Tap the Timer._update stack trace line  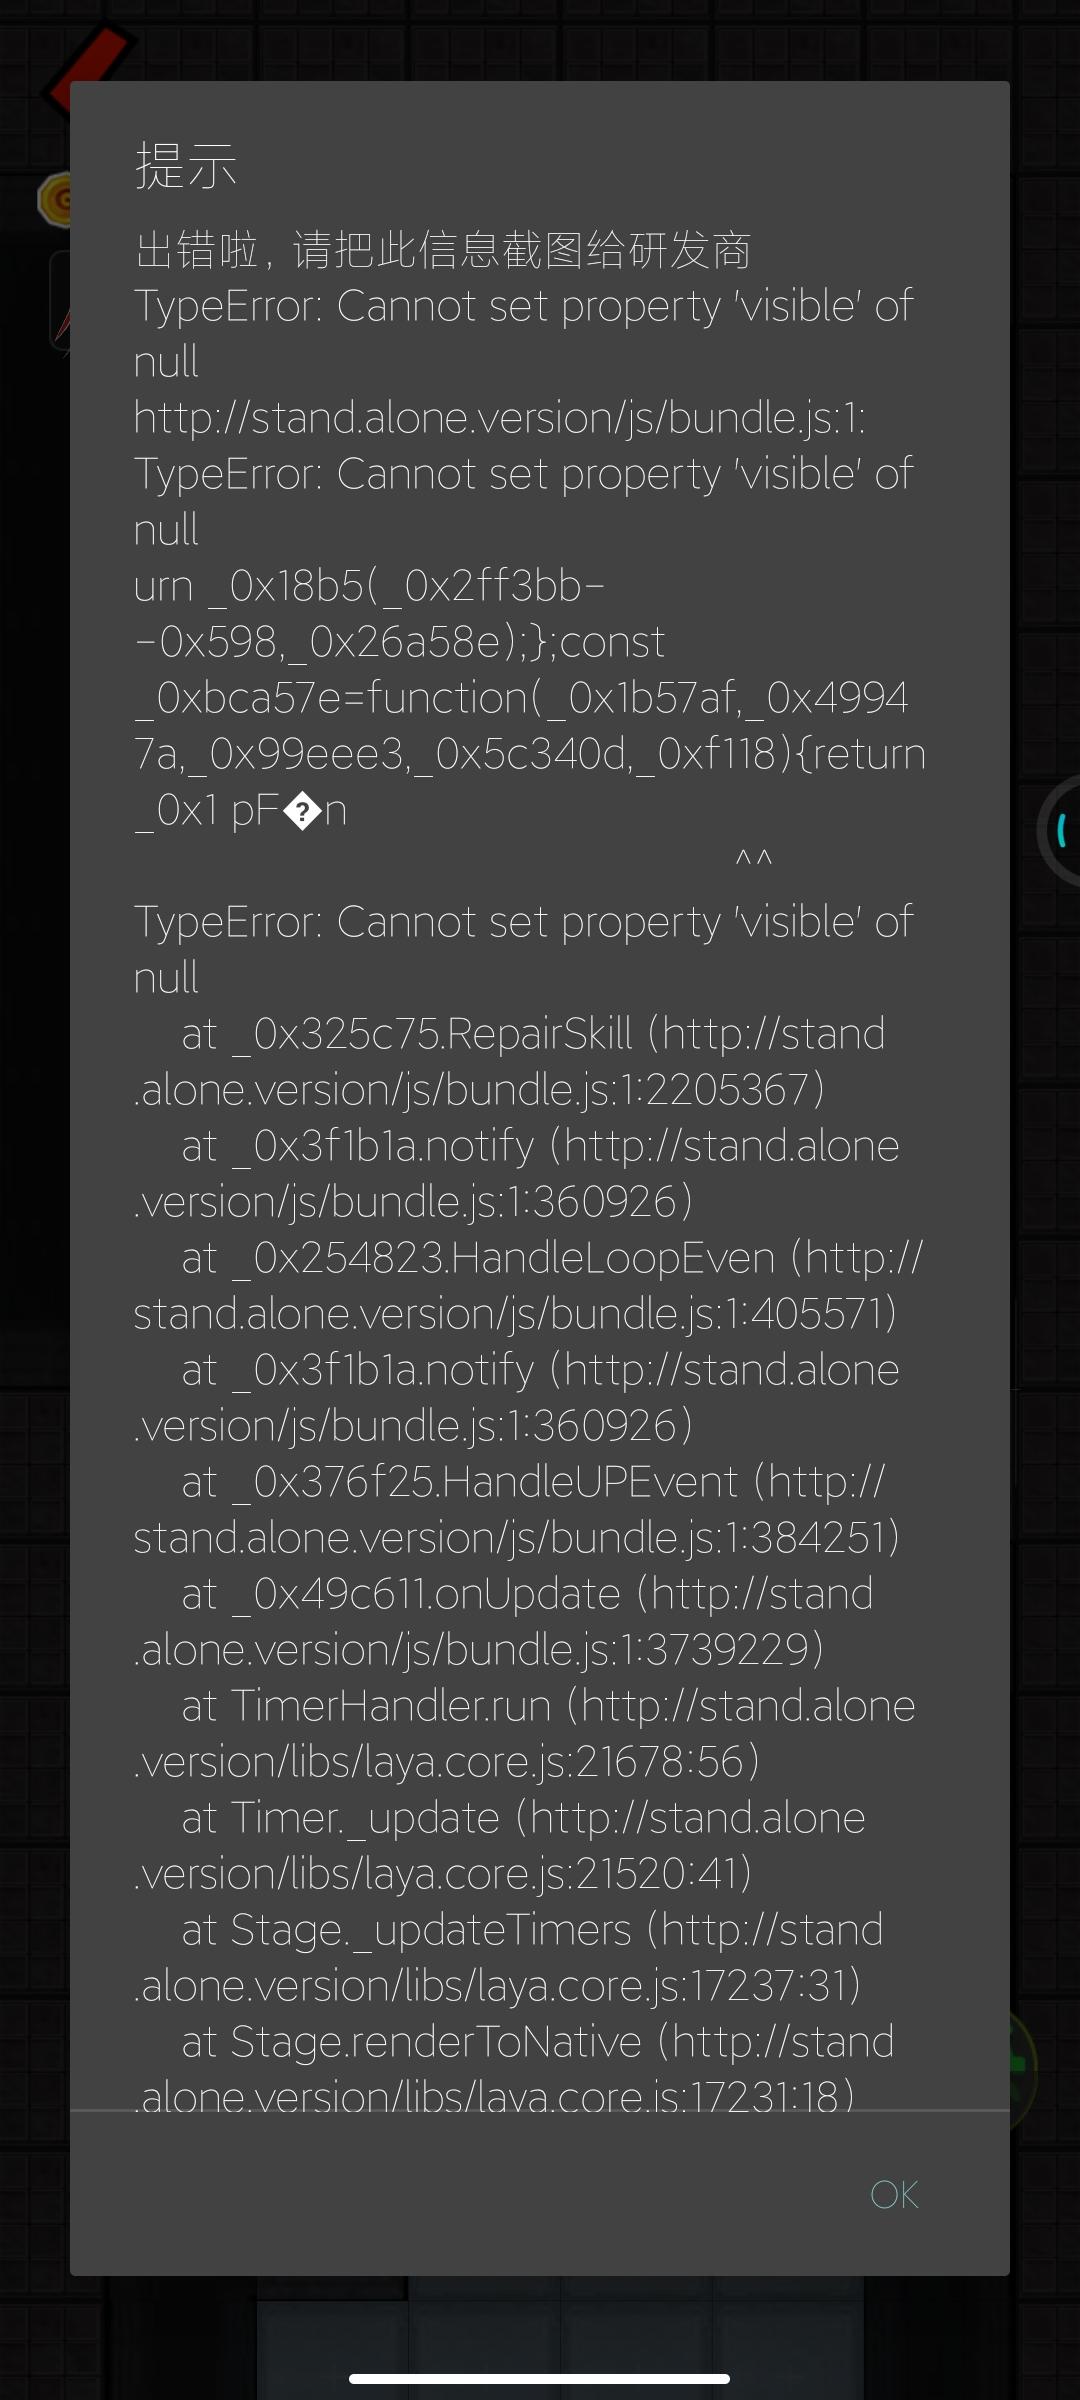[x=500, y=1845]
